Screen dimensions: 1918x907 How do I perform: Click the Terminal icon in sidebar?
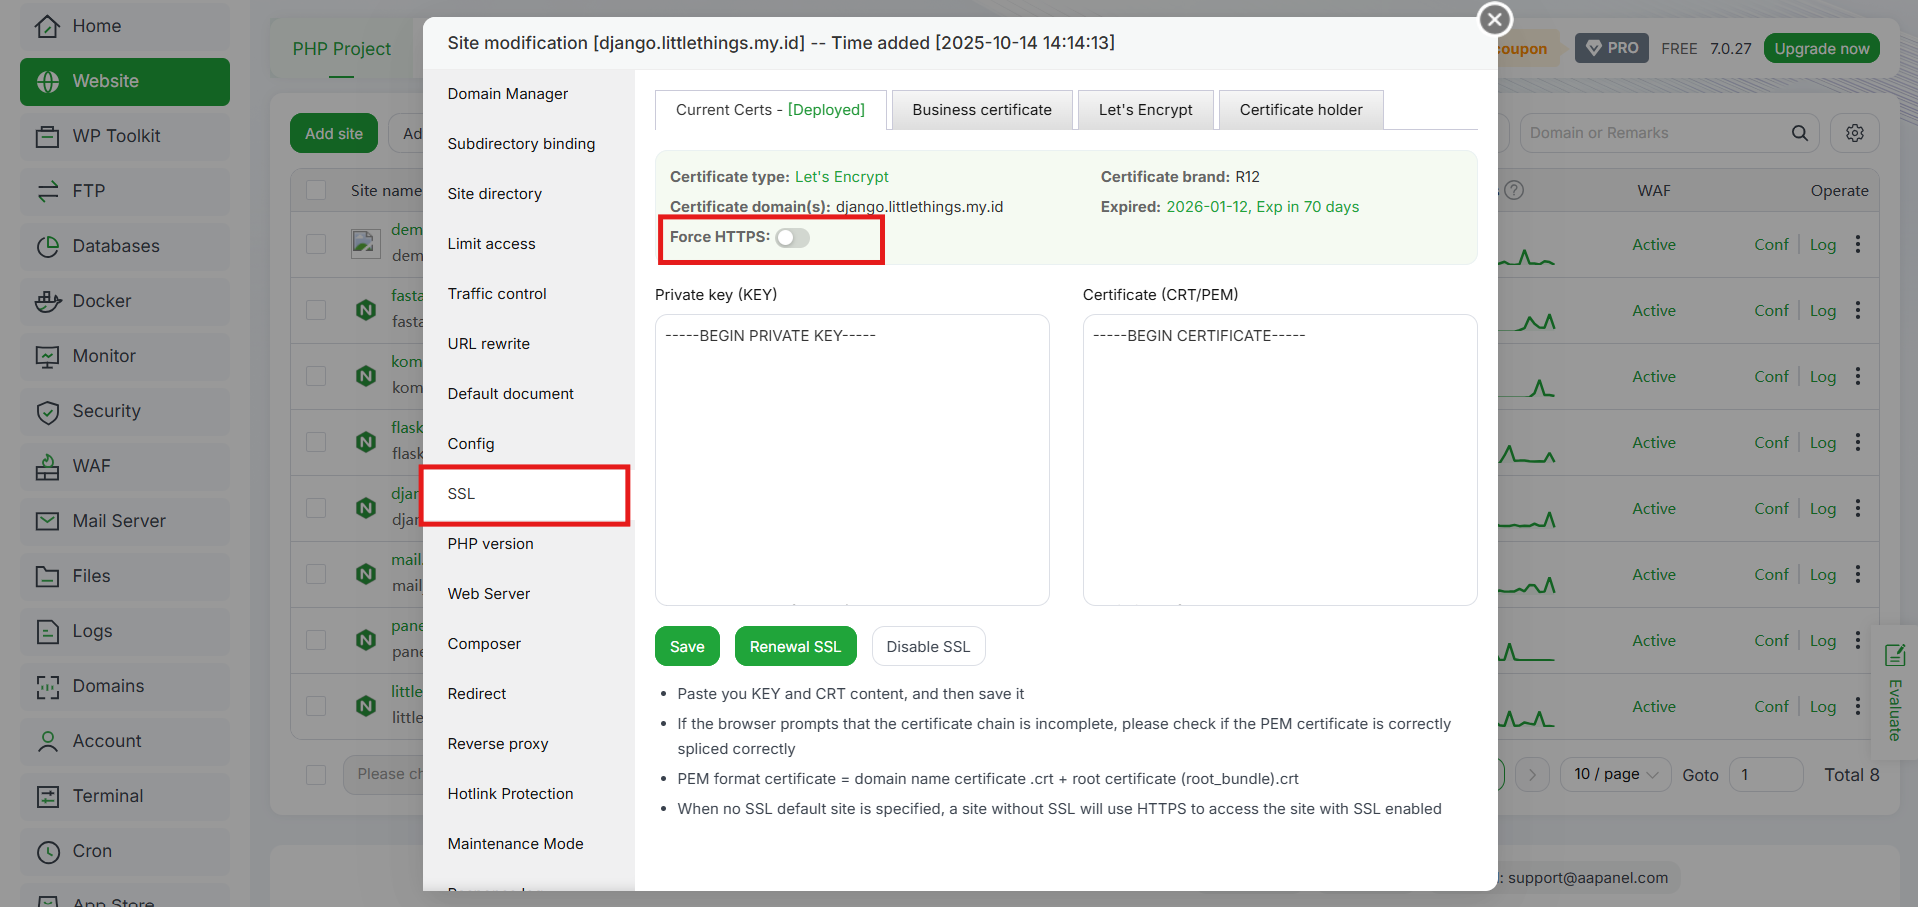(x=47, y=796)
